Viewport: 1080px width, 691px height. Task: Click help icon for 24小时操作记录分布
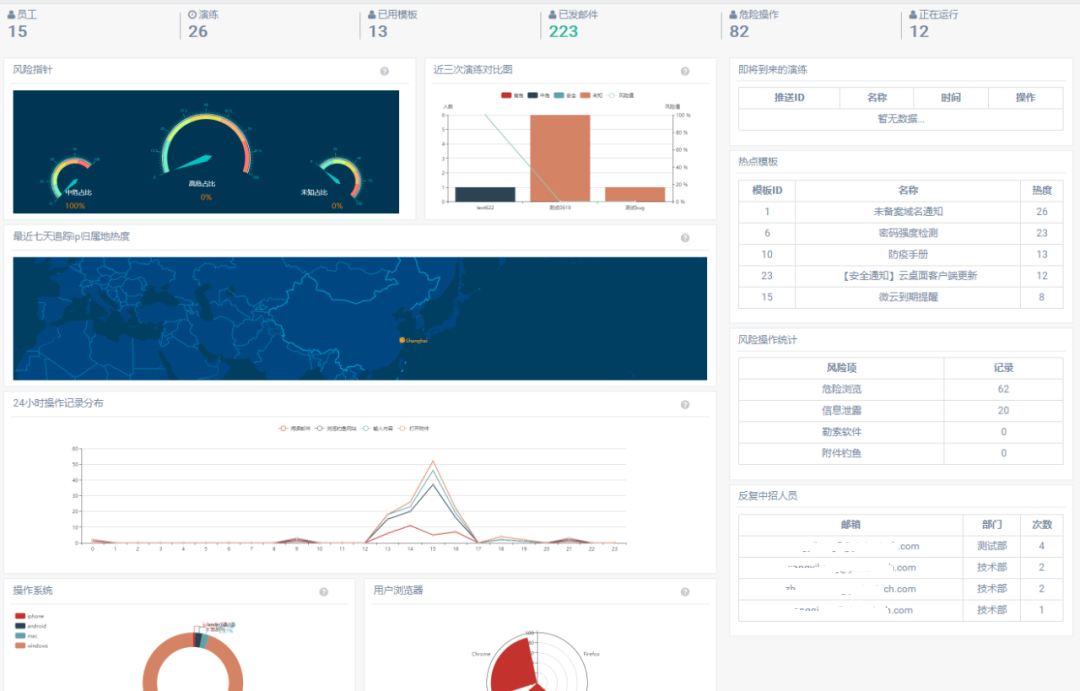[685, 405]
